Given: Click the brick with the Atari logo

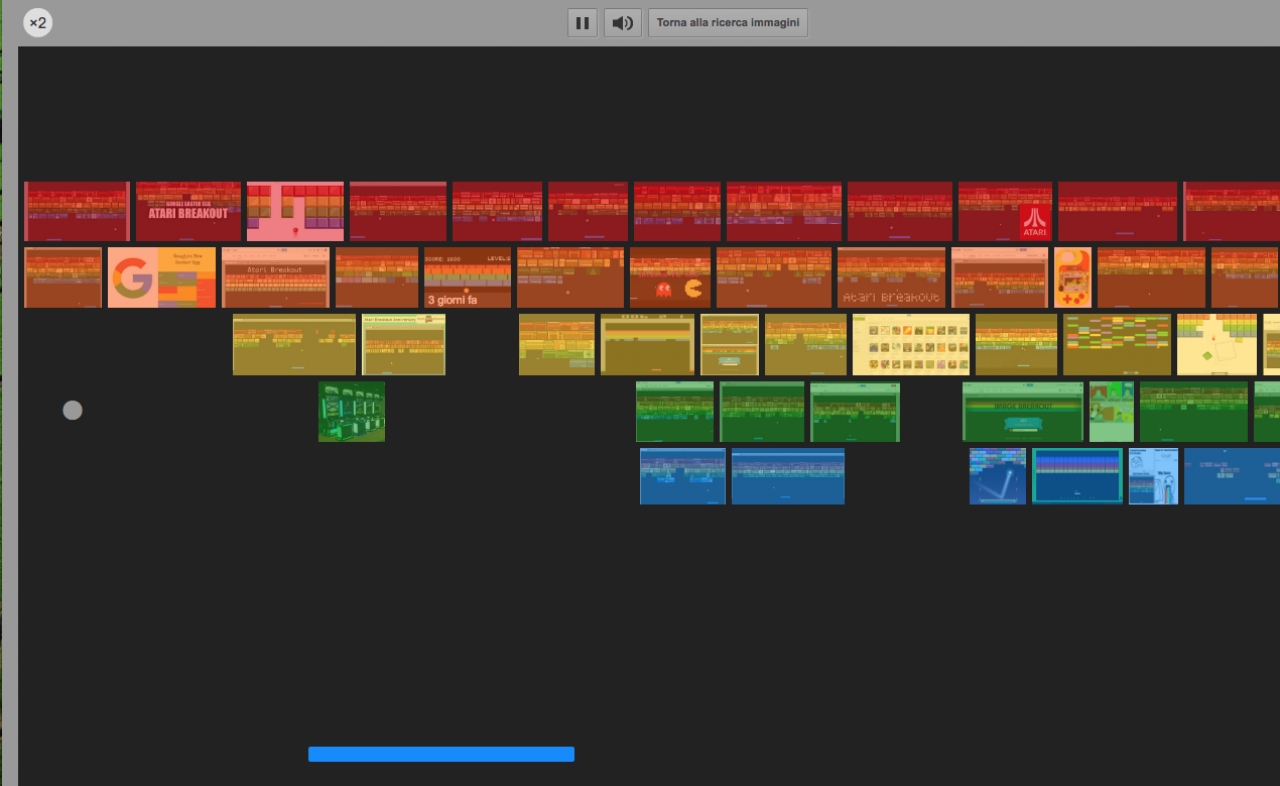Looking at the screenshot, I should click(x=1005, y=211).
